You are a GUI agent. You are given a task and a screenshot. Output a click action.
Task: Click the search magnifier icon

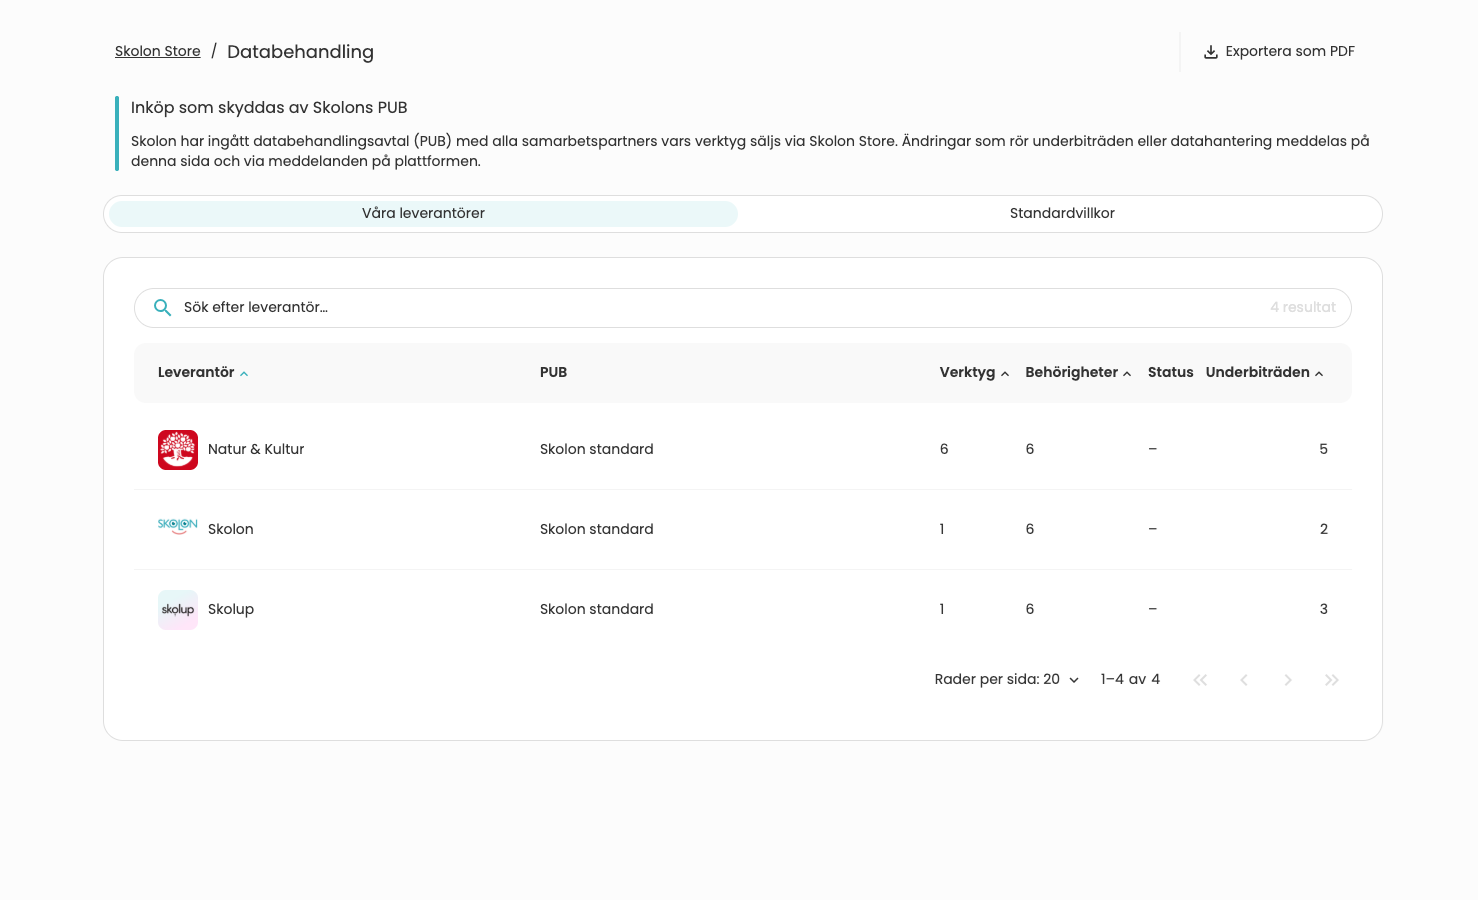point(162,308)
